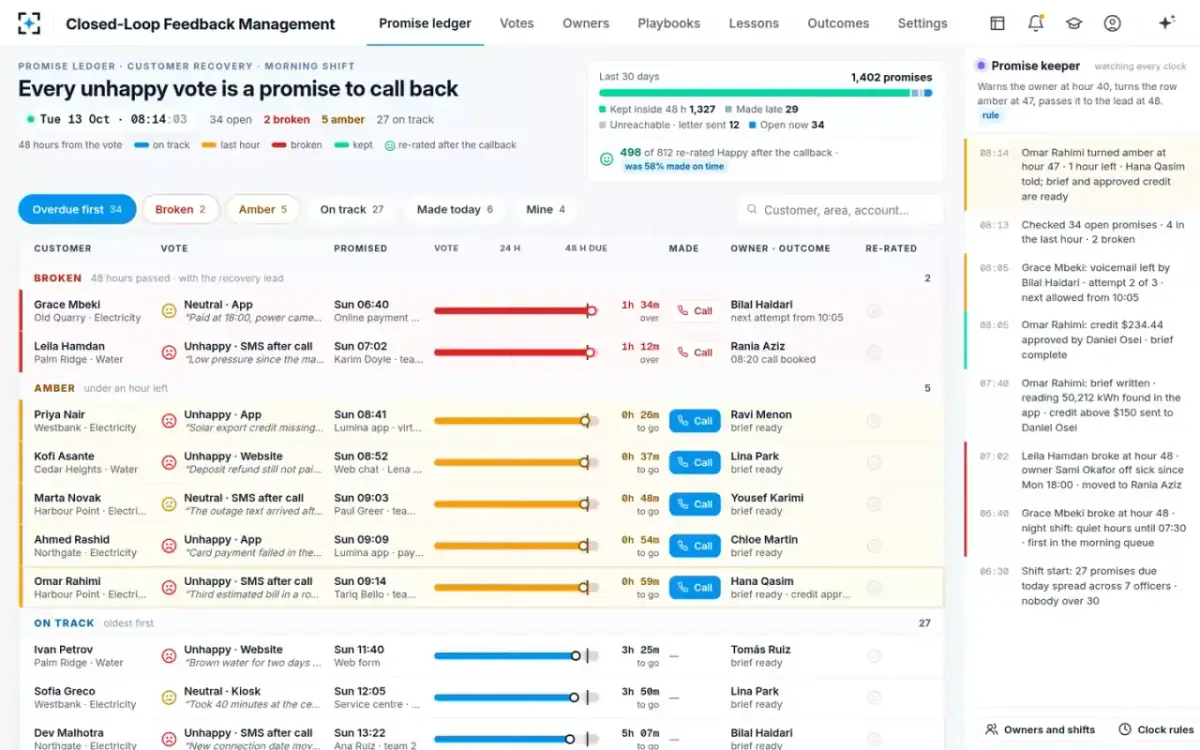Open the 07:02 Leila Hamdan broke log entry

point(1083,470)
